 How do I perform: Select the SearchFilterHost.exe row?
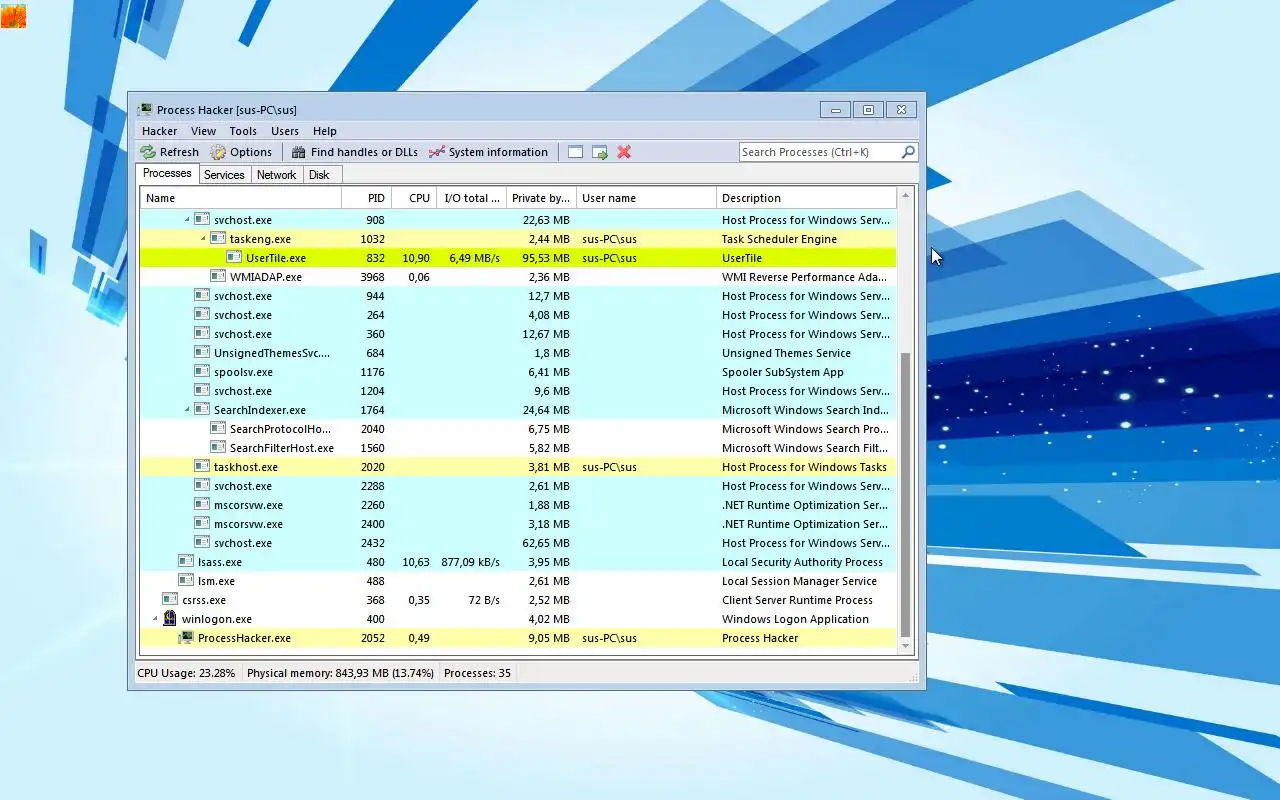tap(518, 448)
